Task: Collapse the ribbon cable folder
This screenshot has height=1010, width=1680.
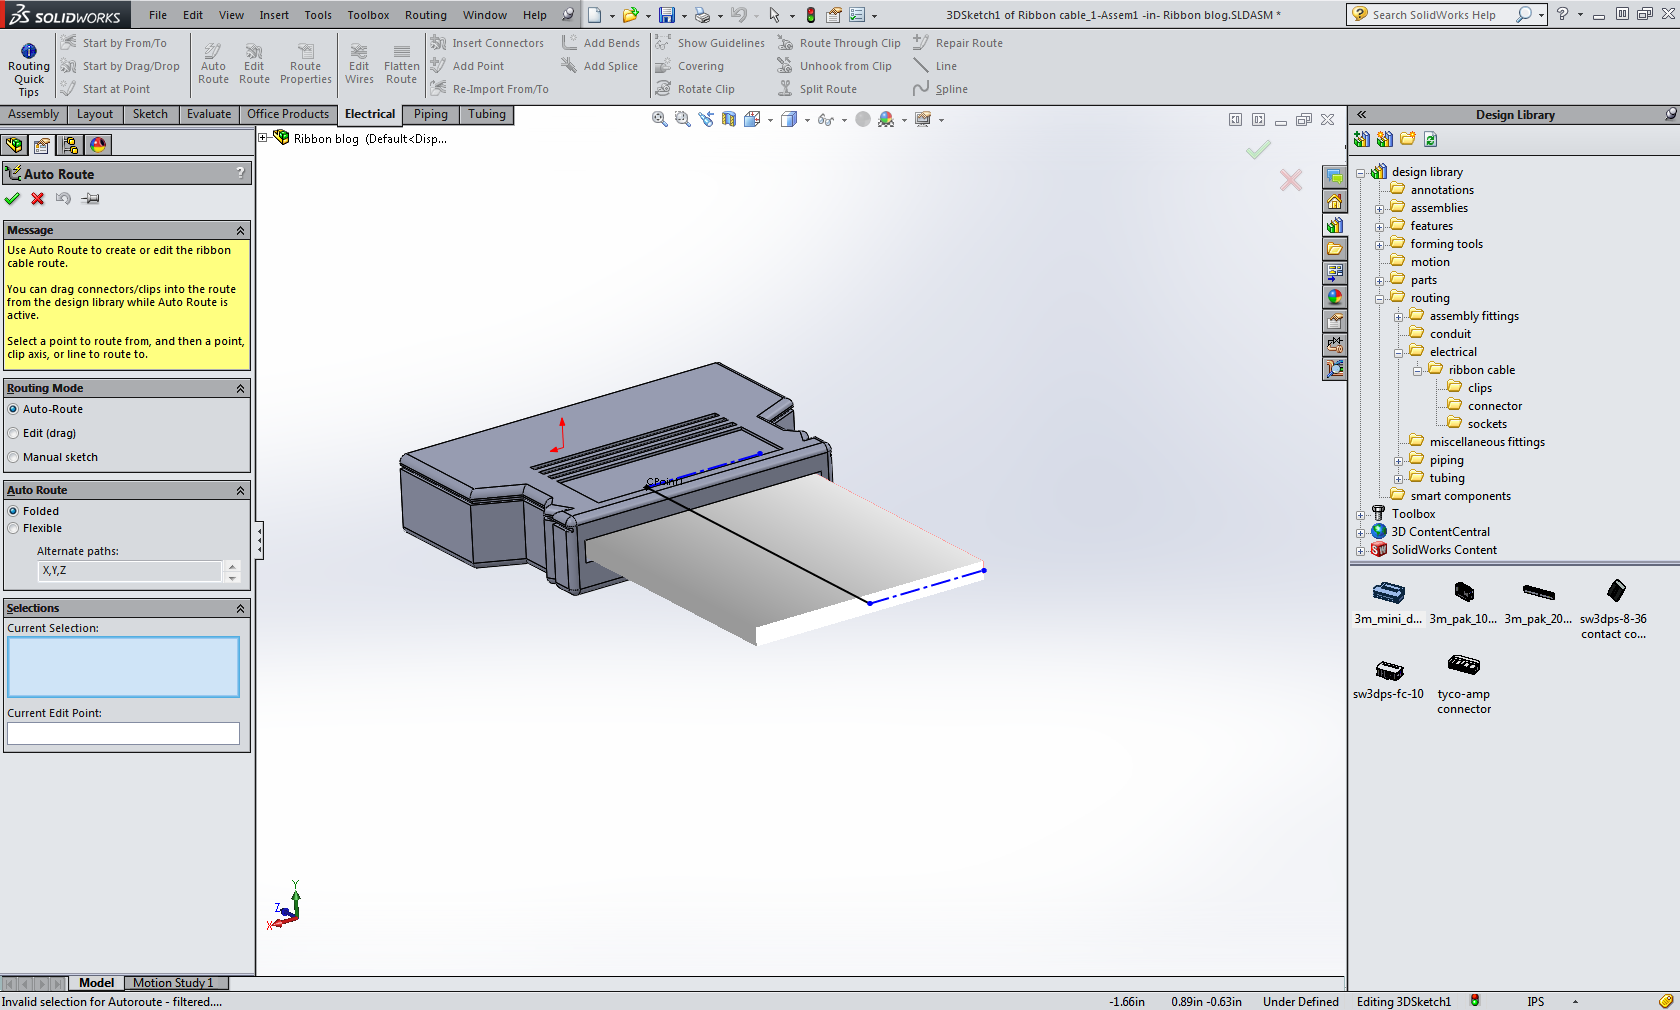Action: 1417,371
